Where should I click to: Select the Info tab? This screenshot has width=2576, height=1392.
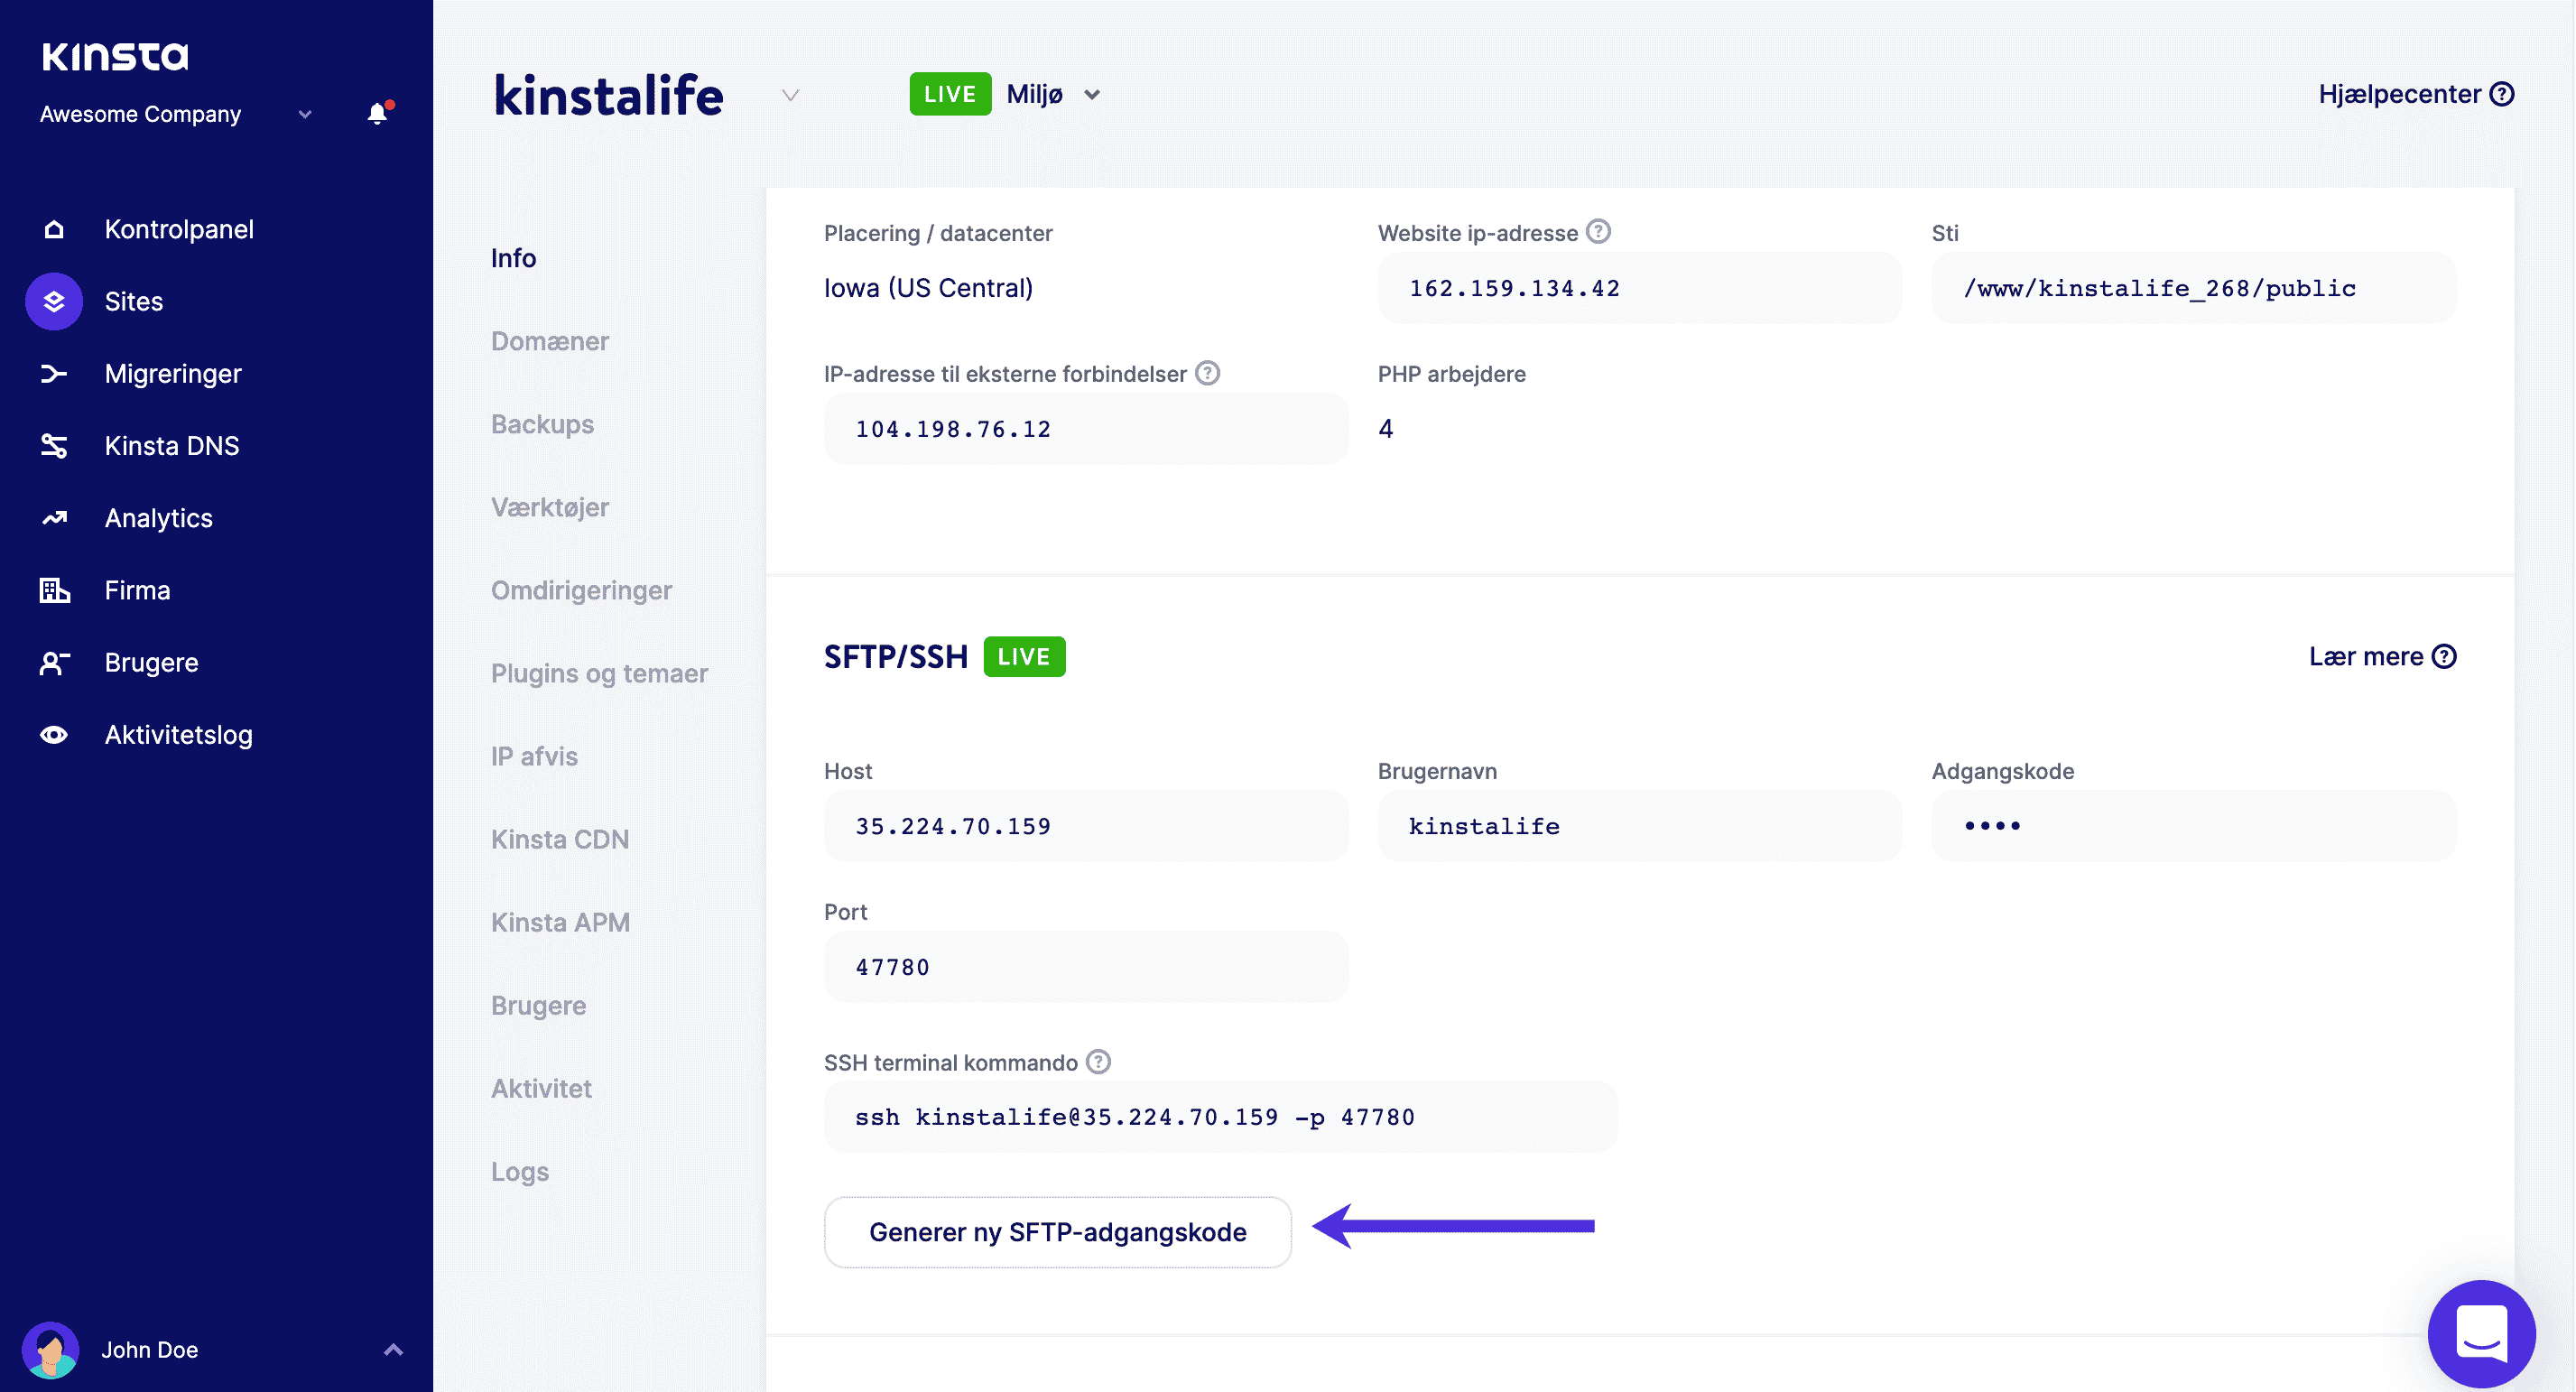point(513,258)
